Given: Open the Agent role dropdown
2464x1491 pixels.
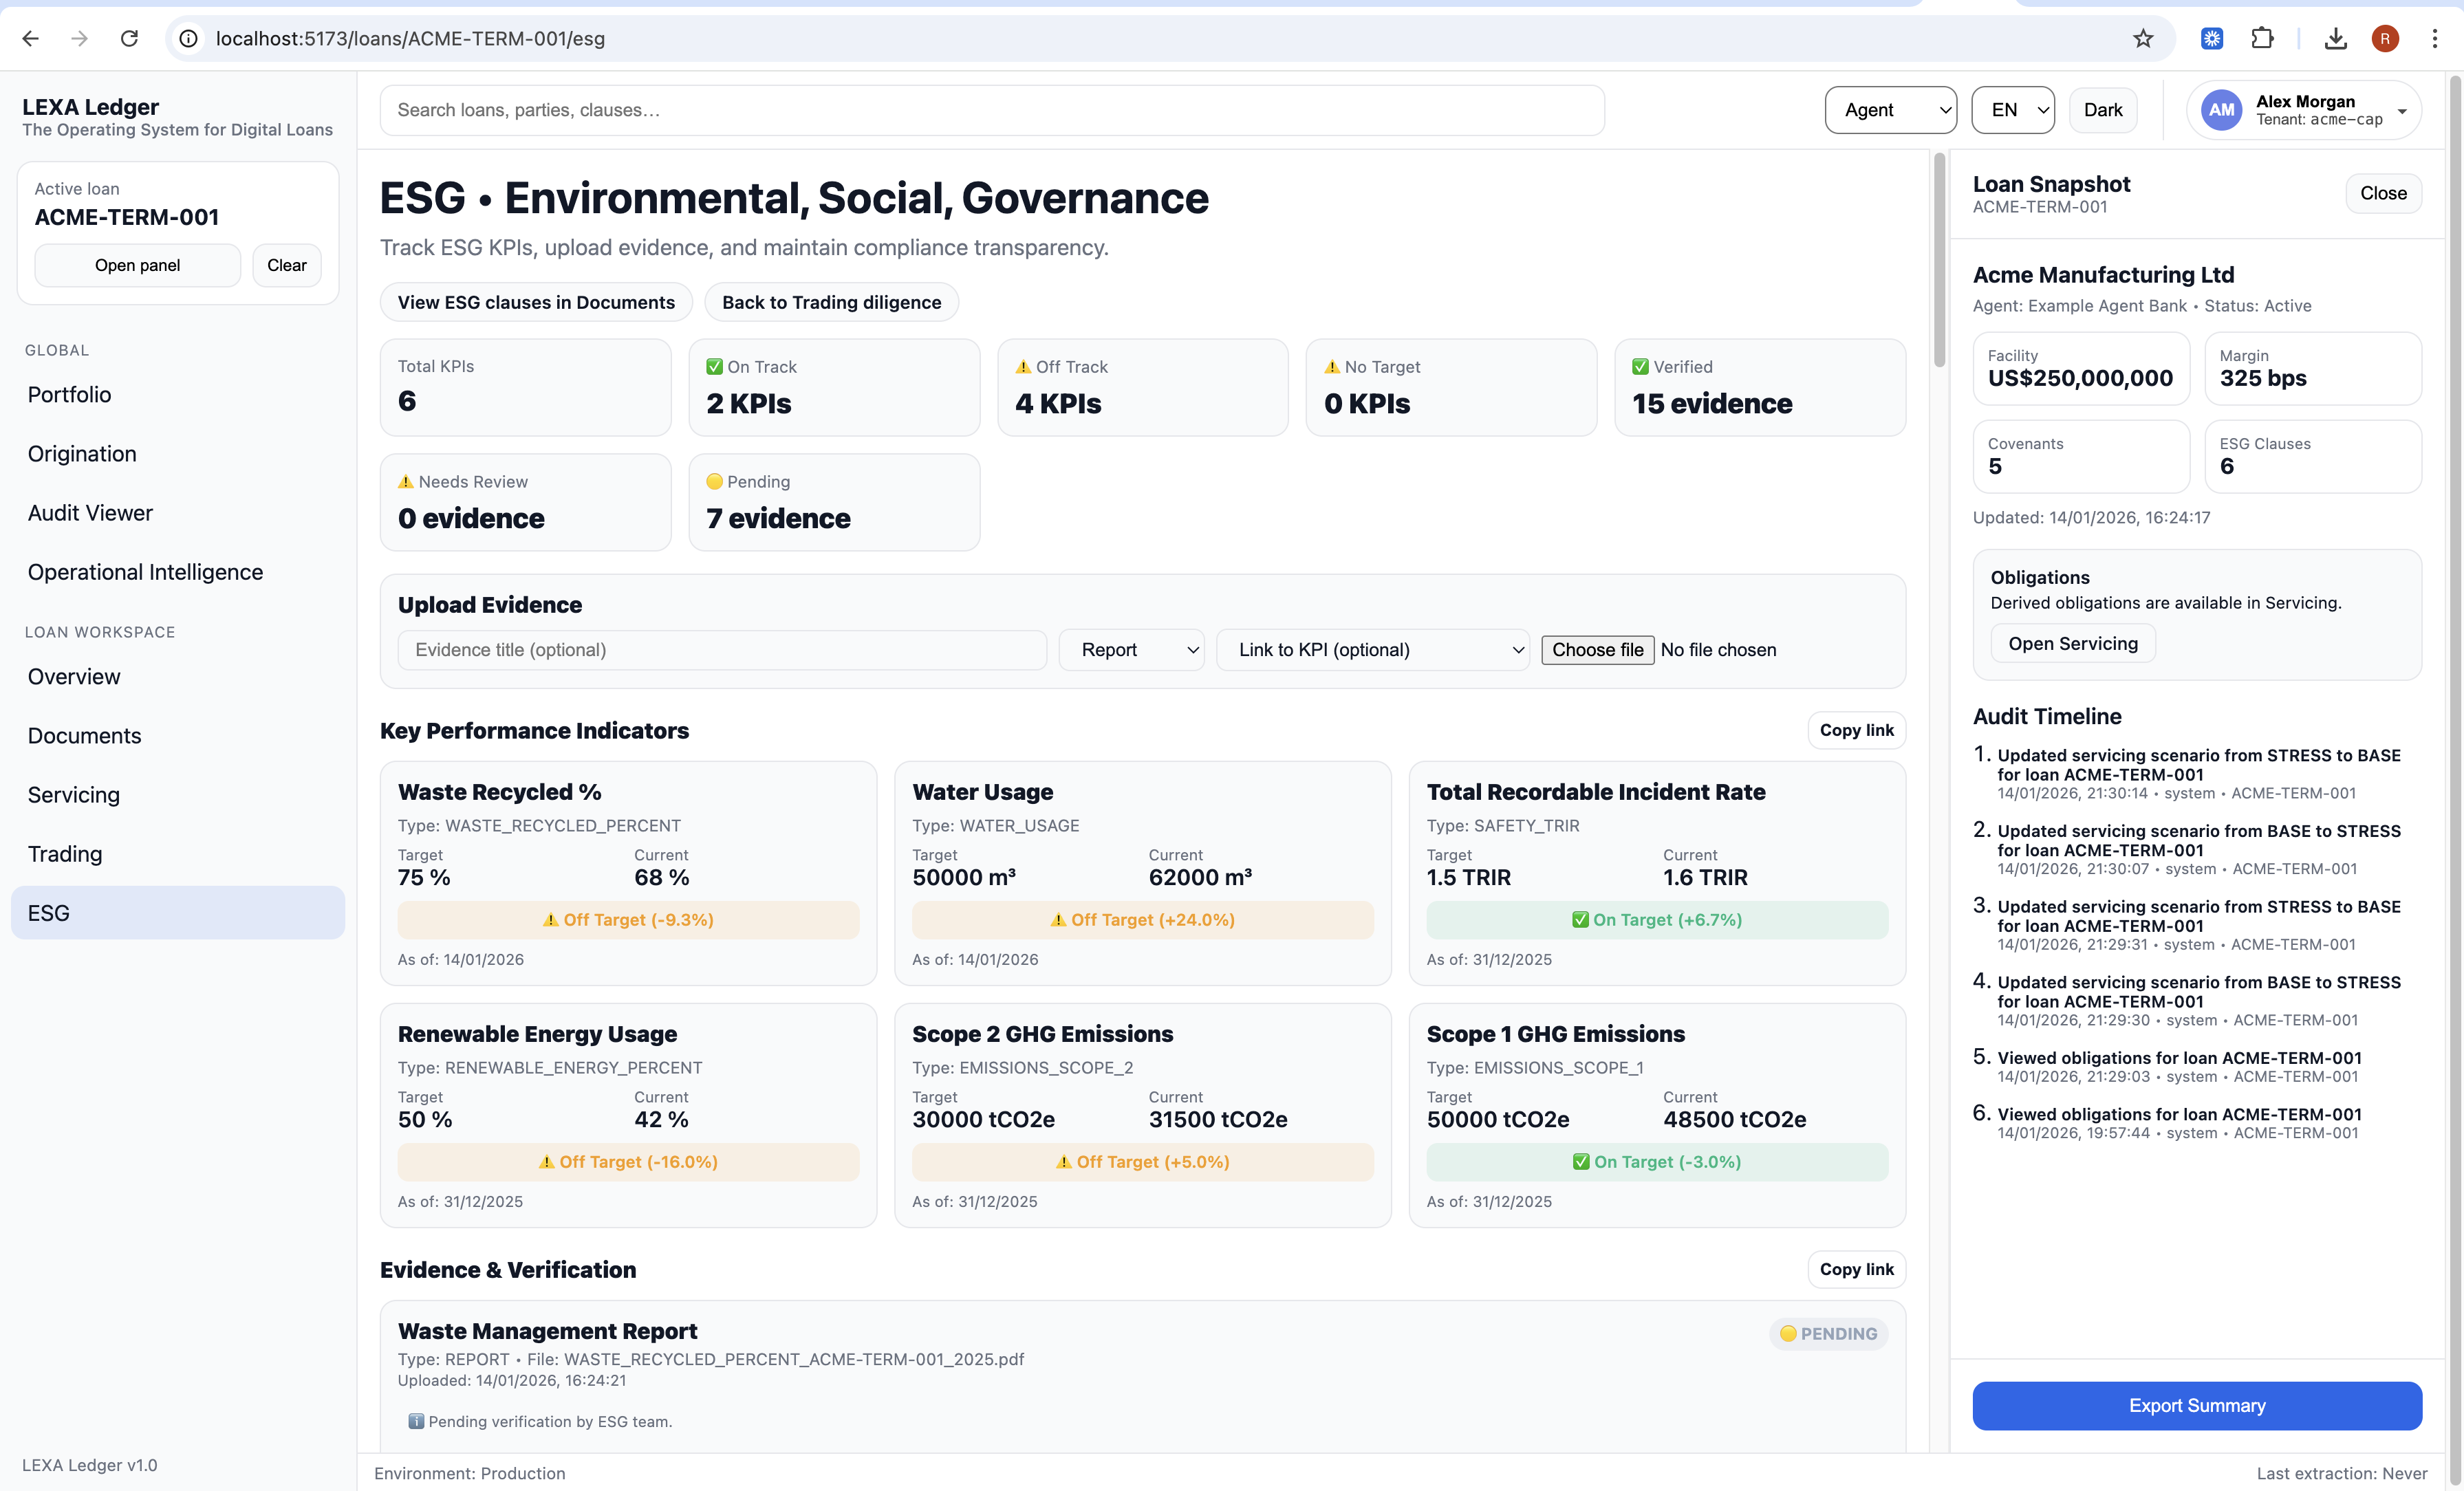Looking at the screenshot, I should (x=1889, y=110).
